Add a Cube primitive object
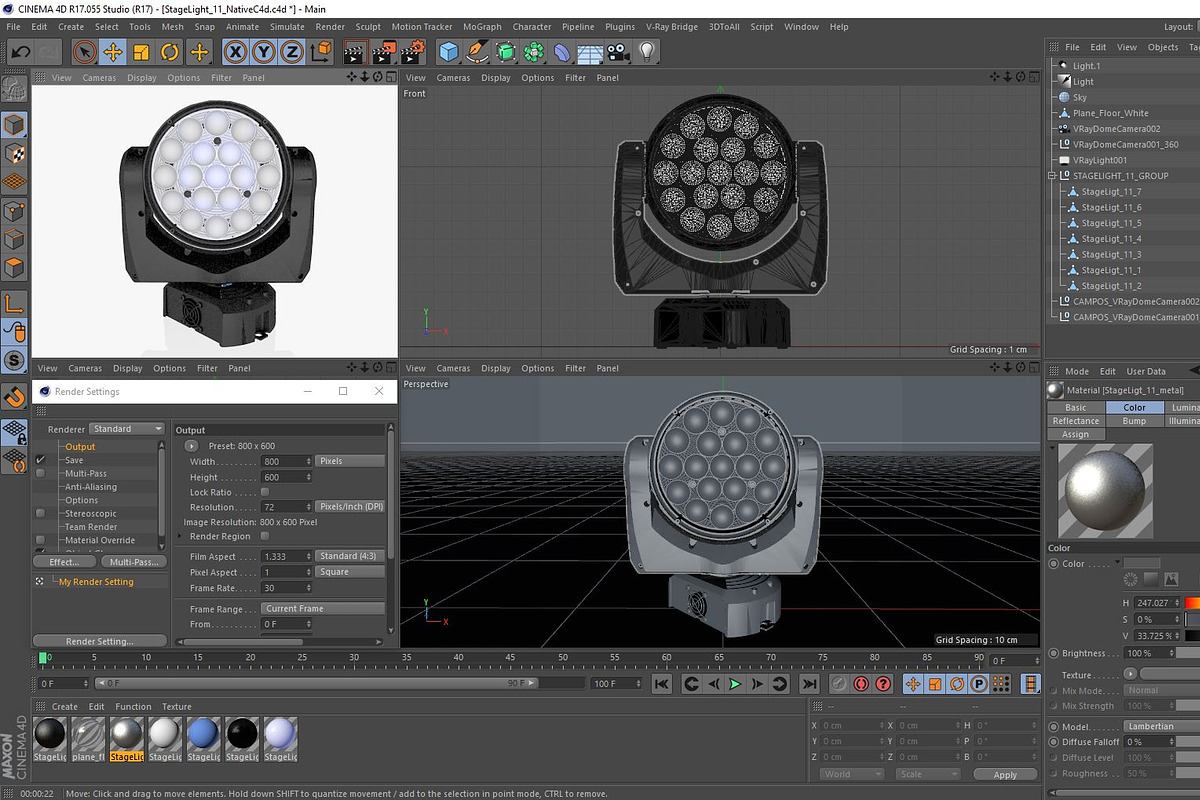The width and height of the screenshot is (1200, 800). pos(449,52)
